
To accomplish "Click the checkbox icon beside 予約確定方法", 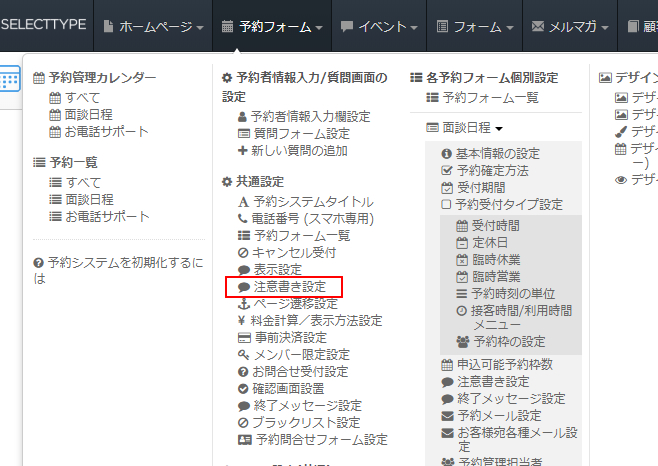I will tap(447, 170).
